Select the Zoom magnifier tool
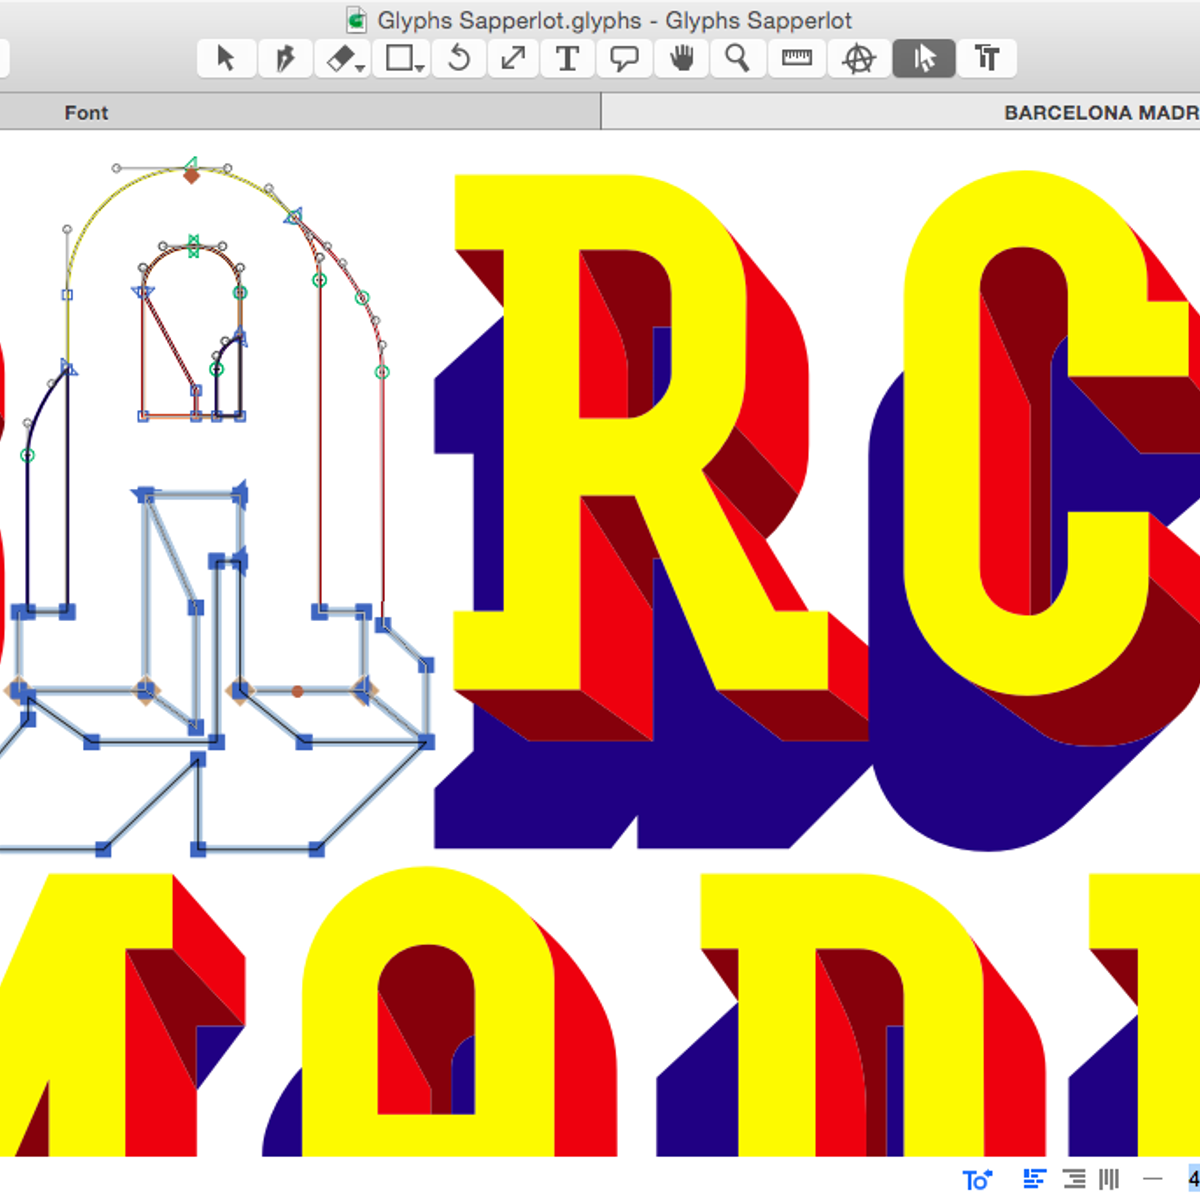 [x=738, y=59]
